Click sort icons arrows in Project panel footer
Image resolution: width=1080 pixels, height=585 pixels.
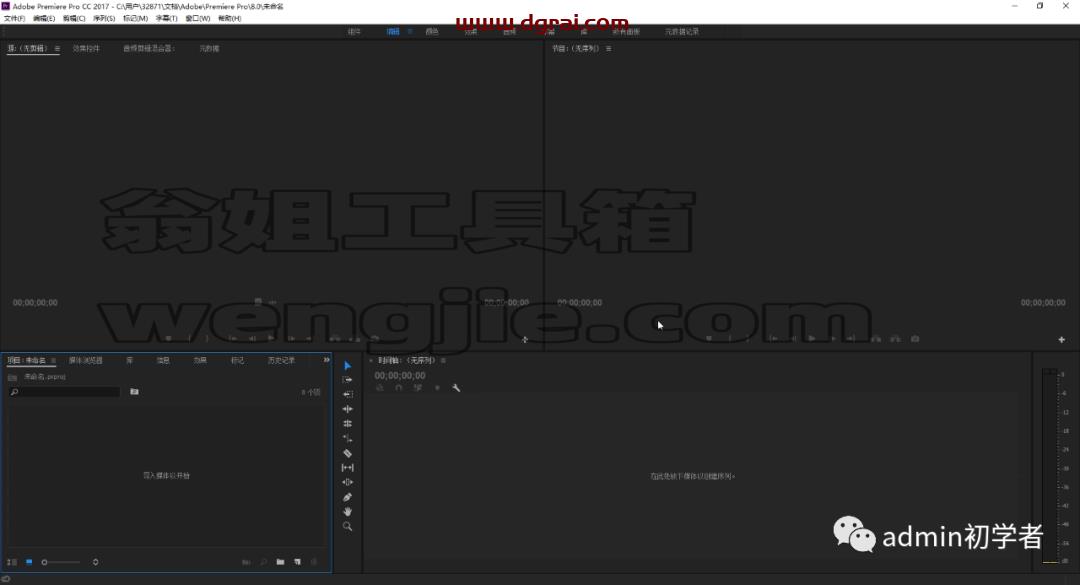tap(95, 562)
